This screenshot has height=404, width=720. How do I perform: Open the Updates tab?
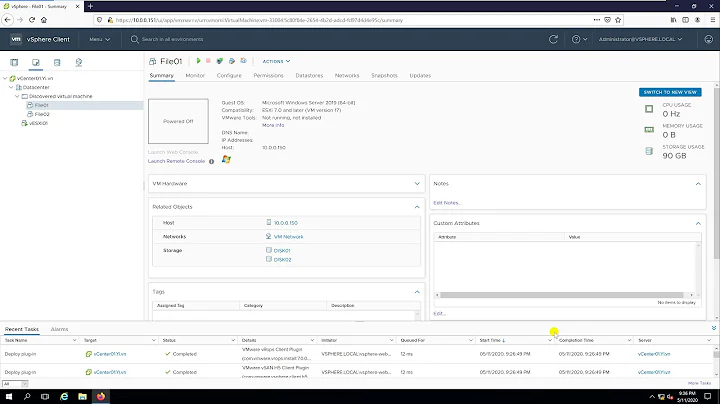420,75
